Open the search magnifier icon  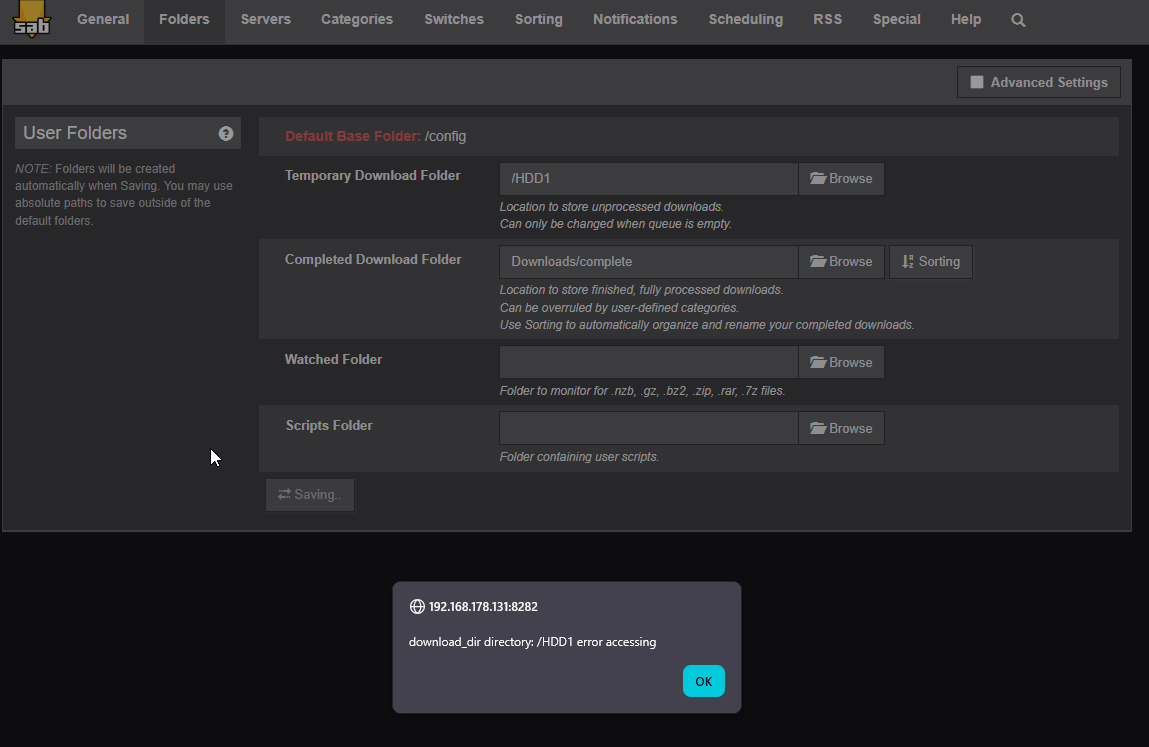coord(1018,20)
